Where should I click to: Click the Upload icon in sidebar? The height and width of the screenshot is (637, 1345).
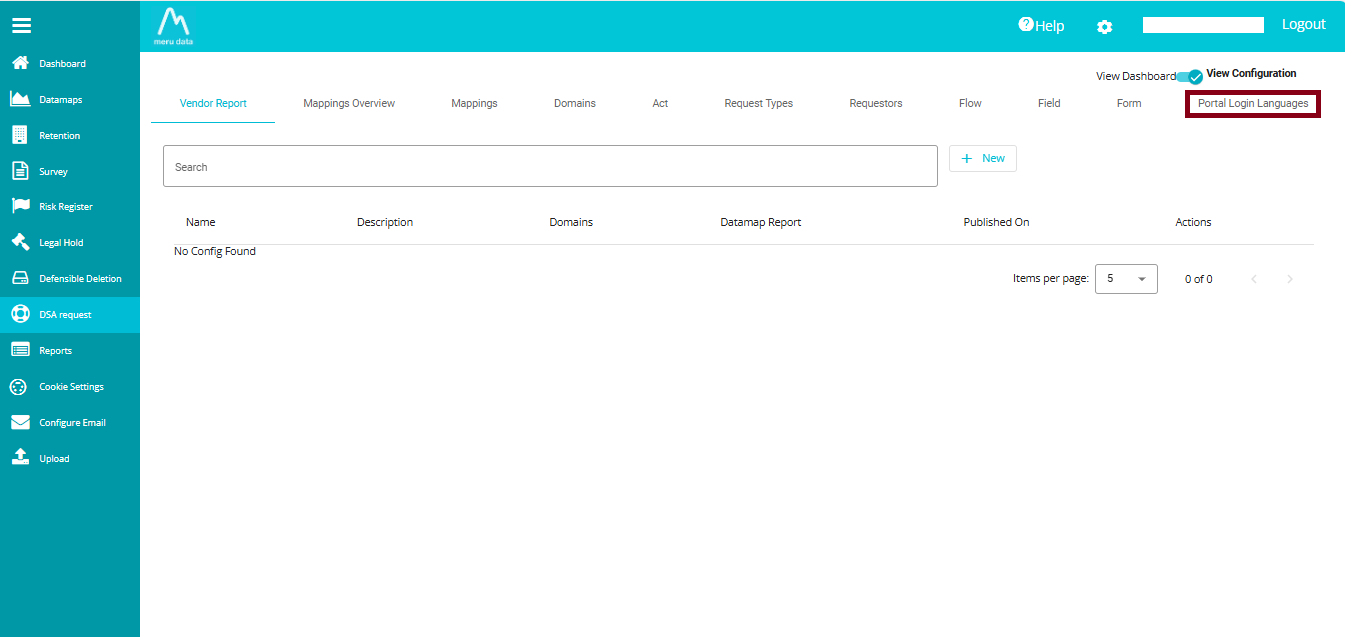point(20,457)
